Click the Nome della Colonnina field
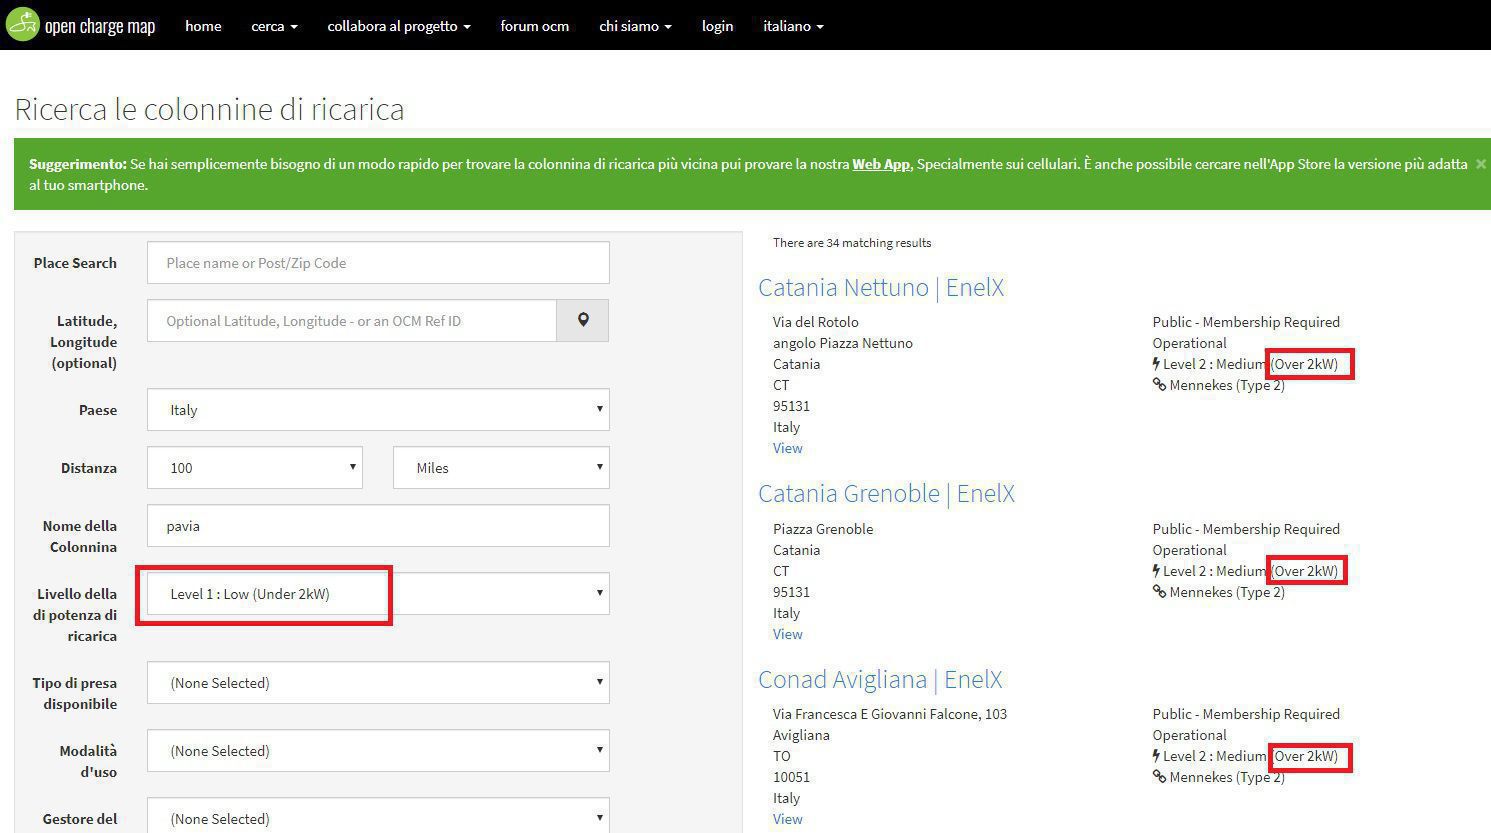 pos(378,526)
